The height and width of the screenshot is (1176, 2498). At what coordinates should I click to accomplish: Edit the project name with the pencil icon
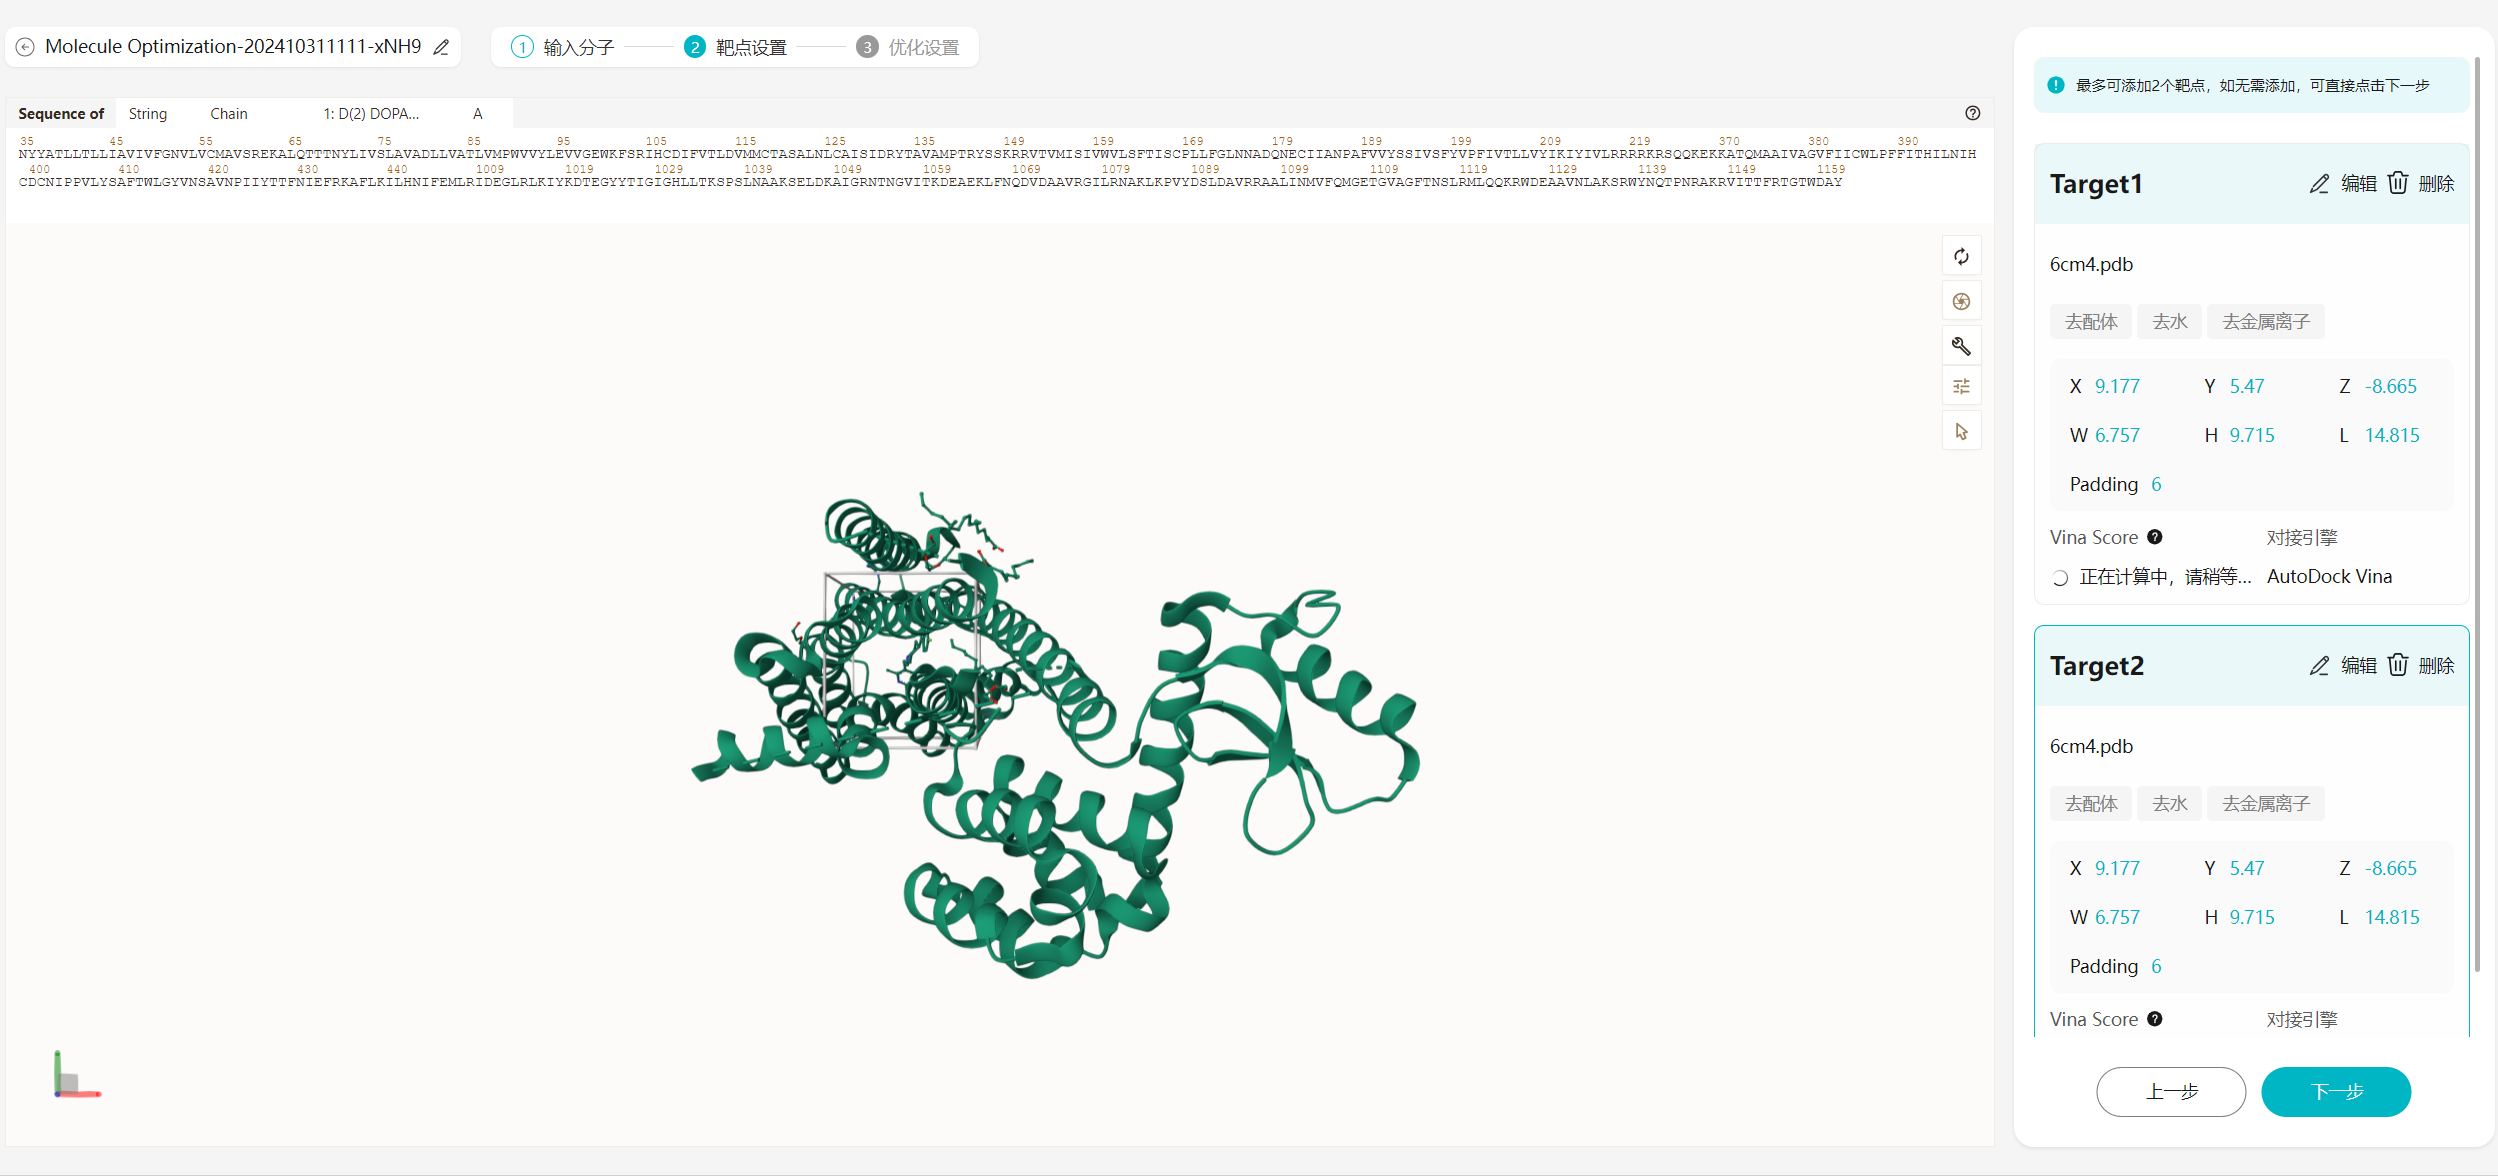[x=441, y=47]
